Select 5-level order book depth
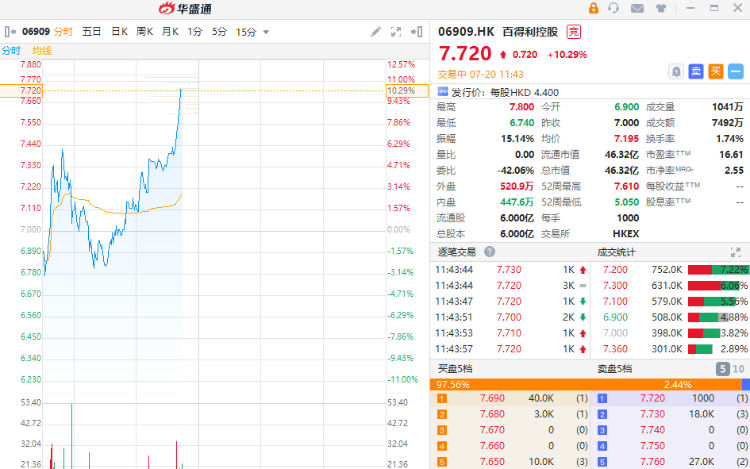 (722, 369)
